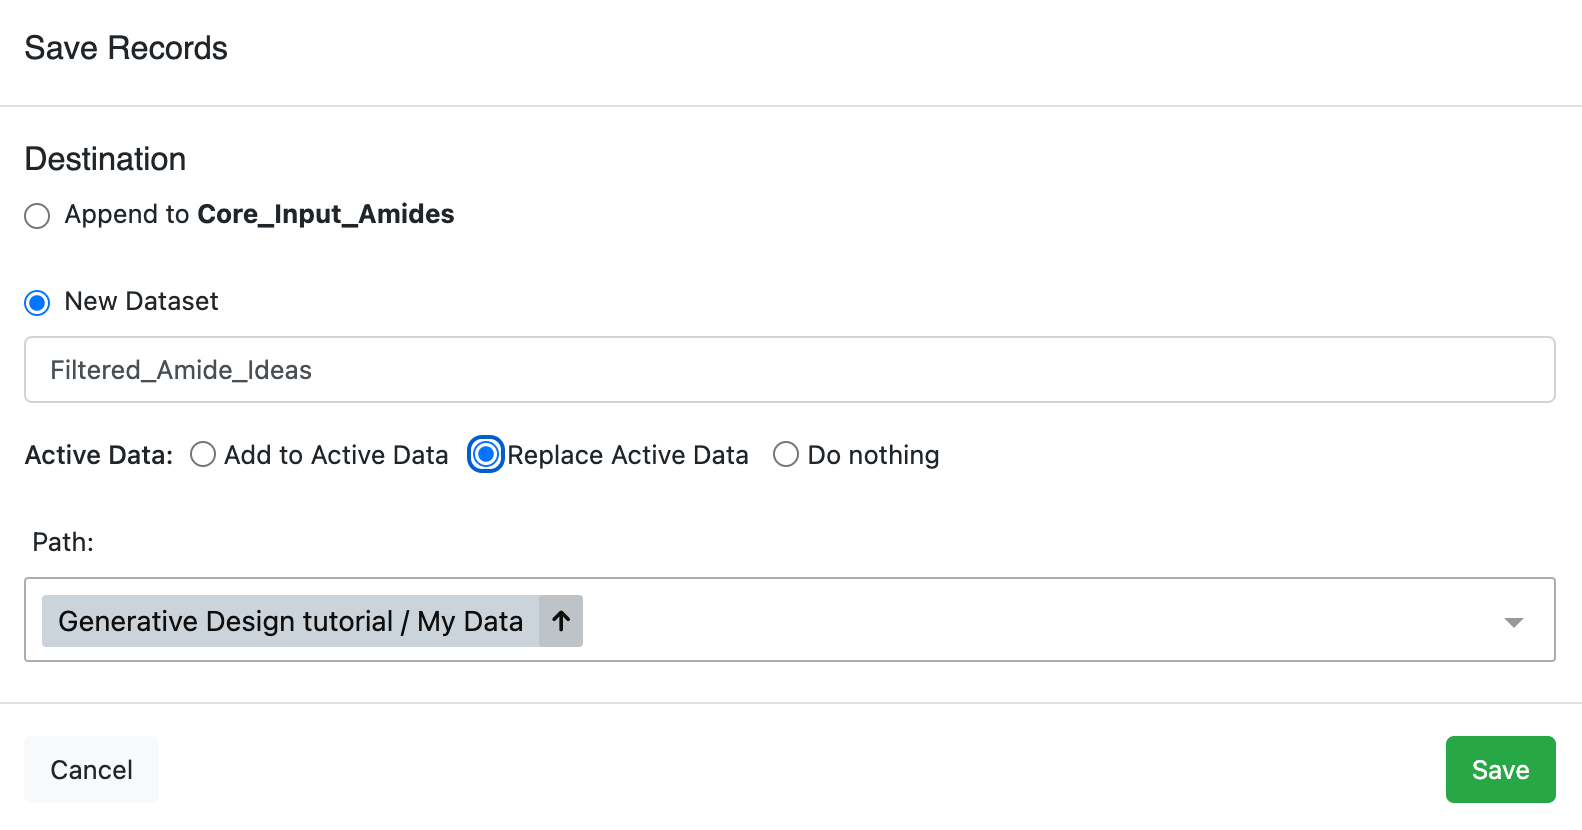Image resolution: width=1582 pixels, height=830 pixels.
Task: Click the New Dataset label text
Action: [x=141, y=301]
